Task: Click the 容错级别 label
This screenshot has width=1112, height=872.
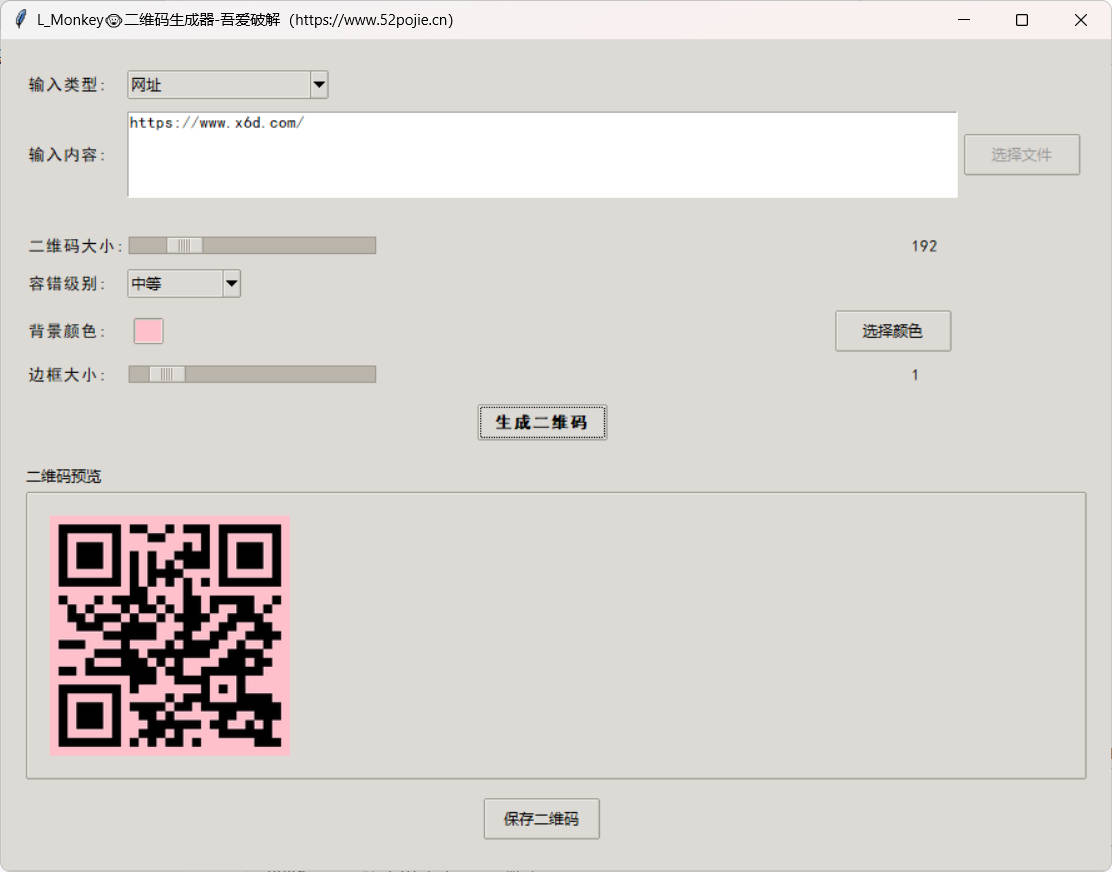Action: 67,284
